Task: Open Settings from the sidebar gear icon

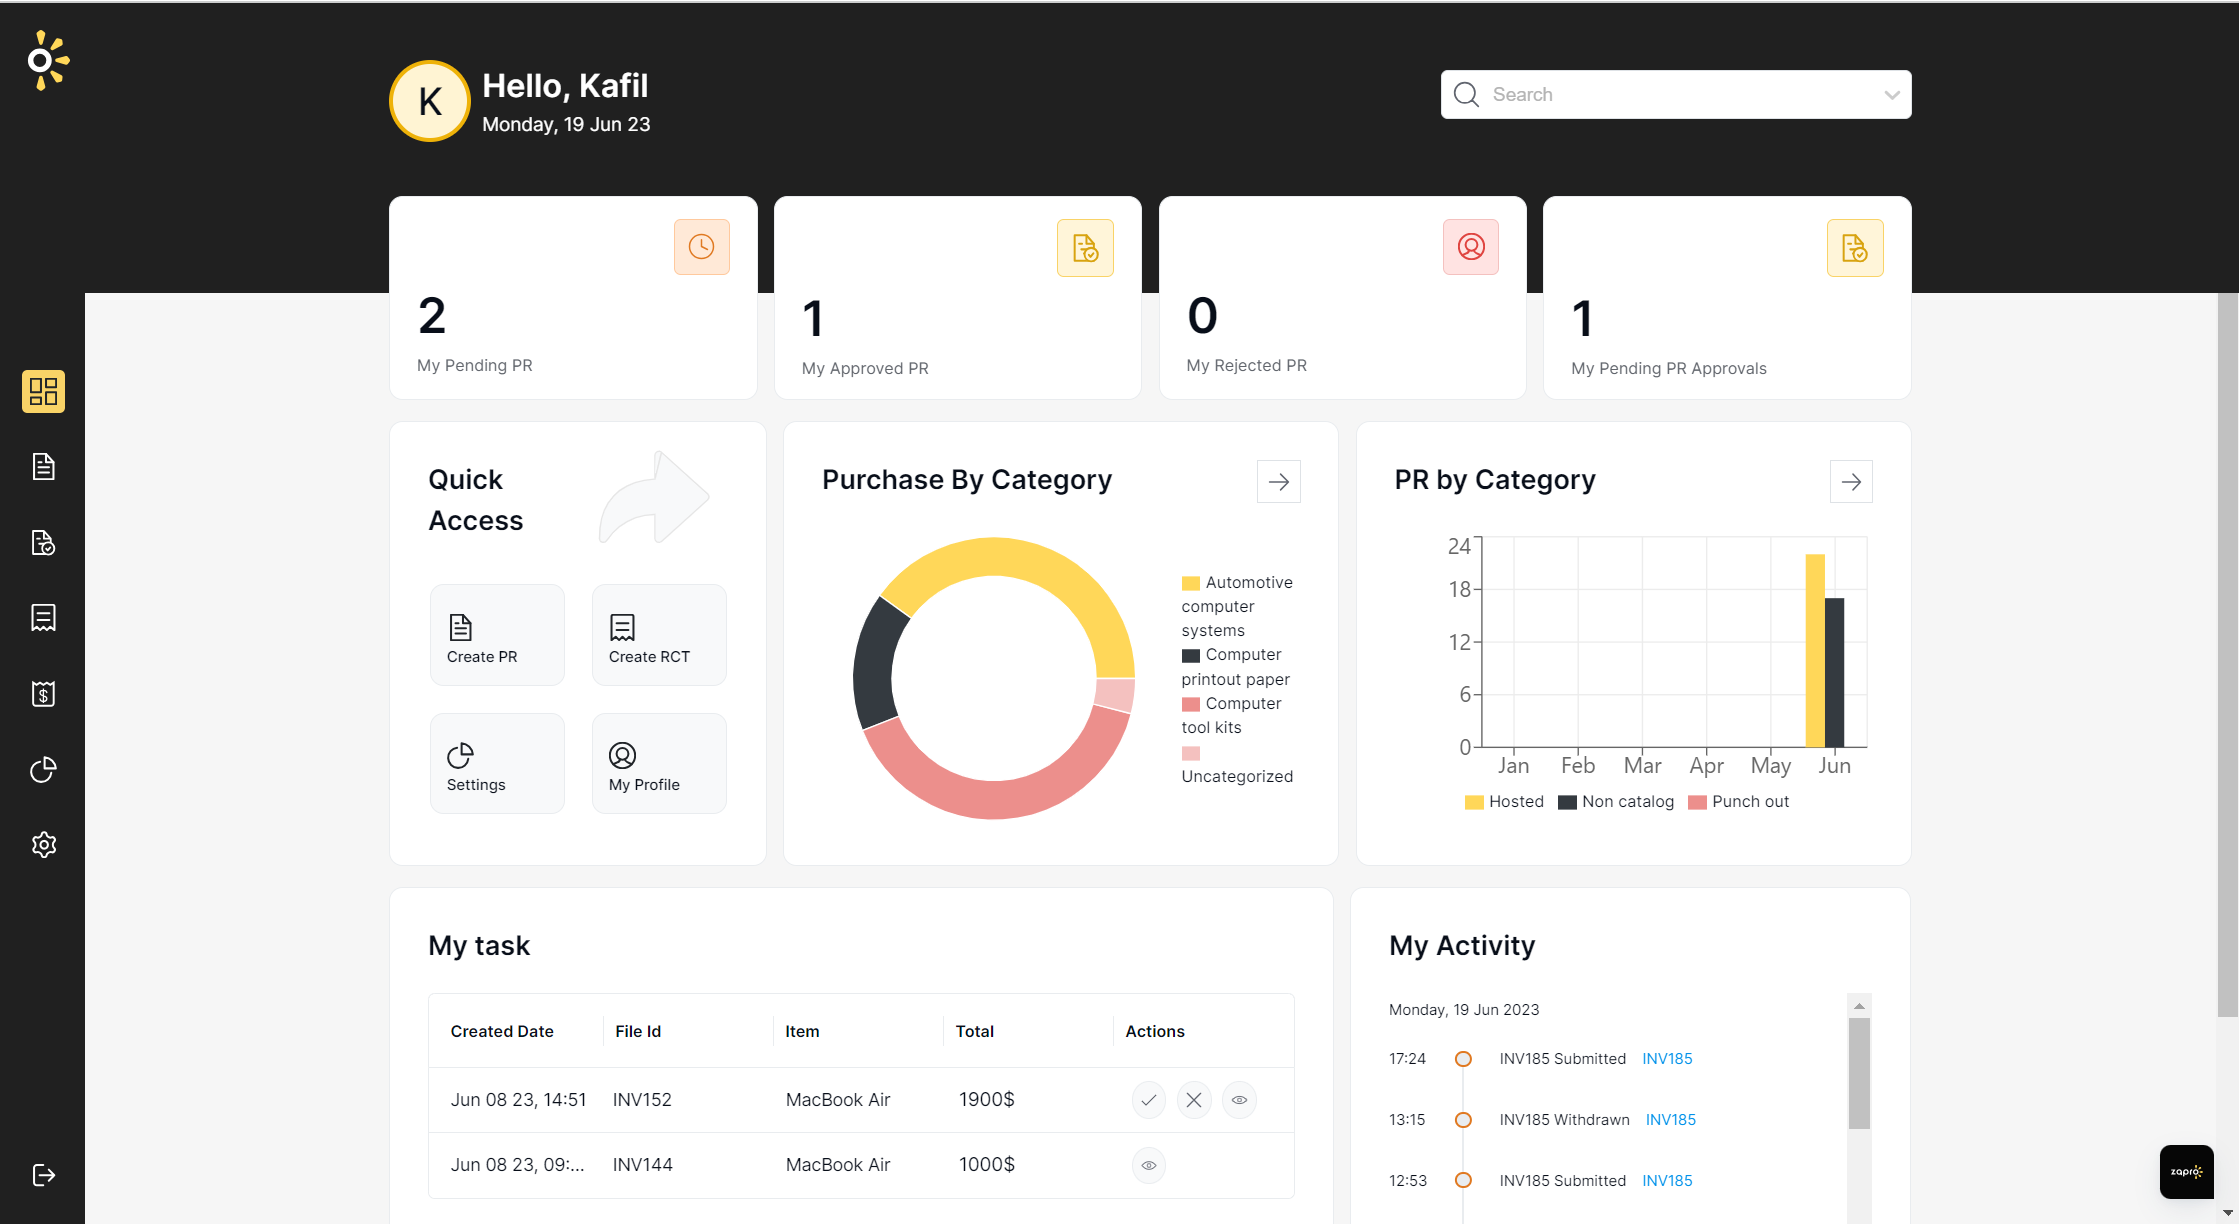Action: coord(43,845)
